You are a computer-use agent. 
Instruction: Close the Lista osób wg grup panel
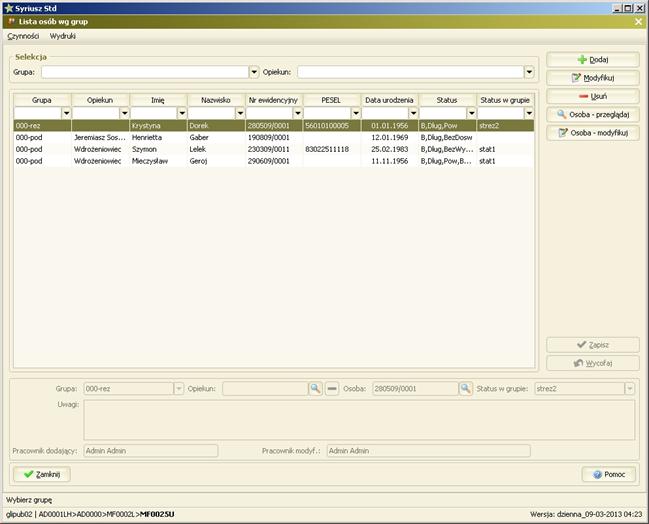638,22
